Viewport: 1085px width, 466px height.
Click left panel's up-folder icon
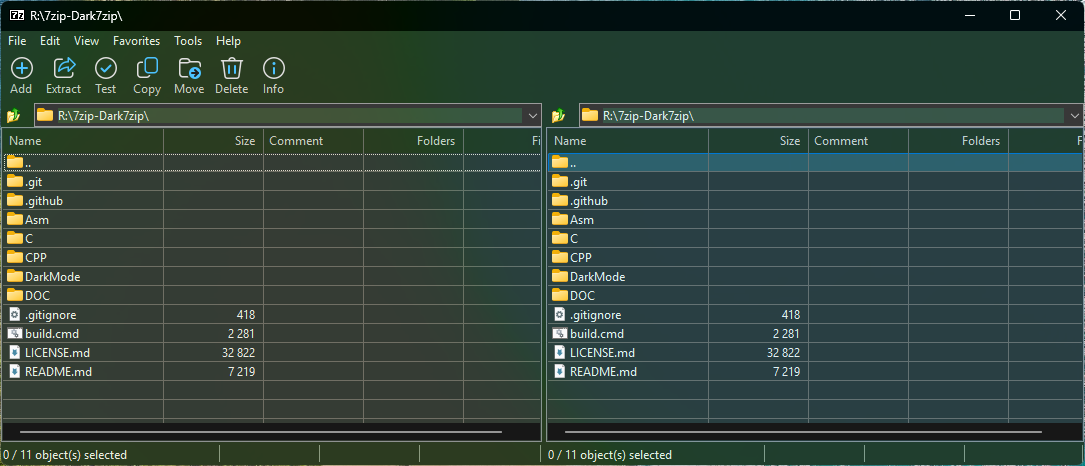click(14, 115)
